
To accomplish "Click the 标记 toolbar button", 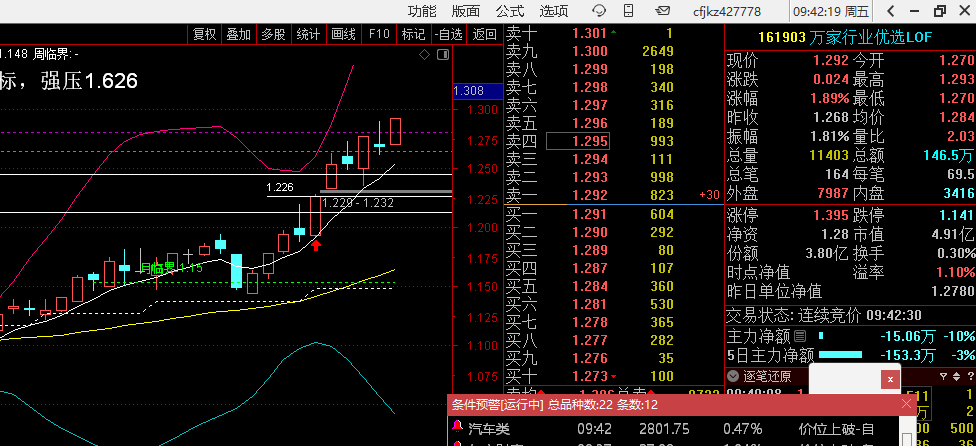I will pos(413,34).
